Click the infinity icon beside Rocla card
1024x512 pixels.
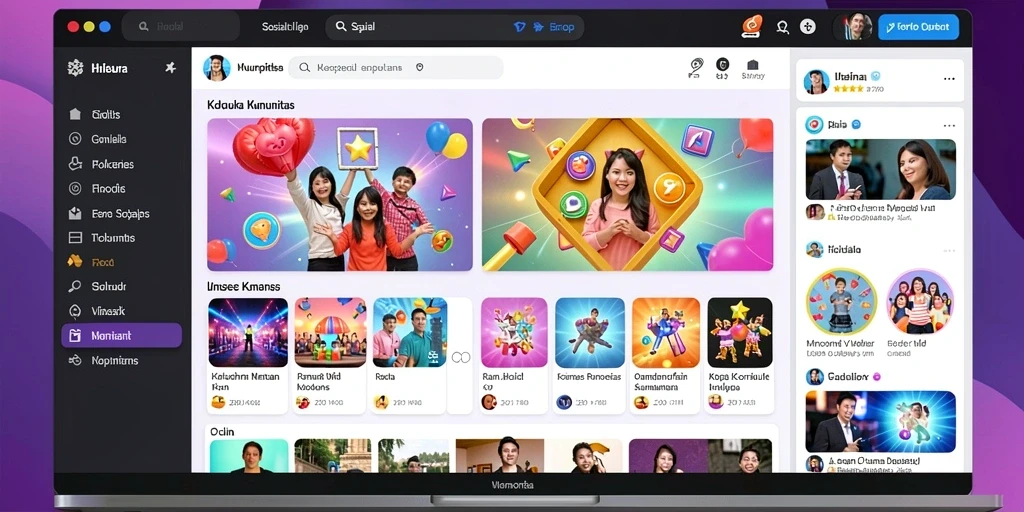pos(461,357)
